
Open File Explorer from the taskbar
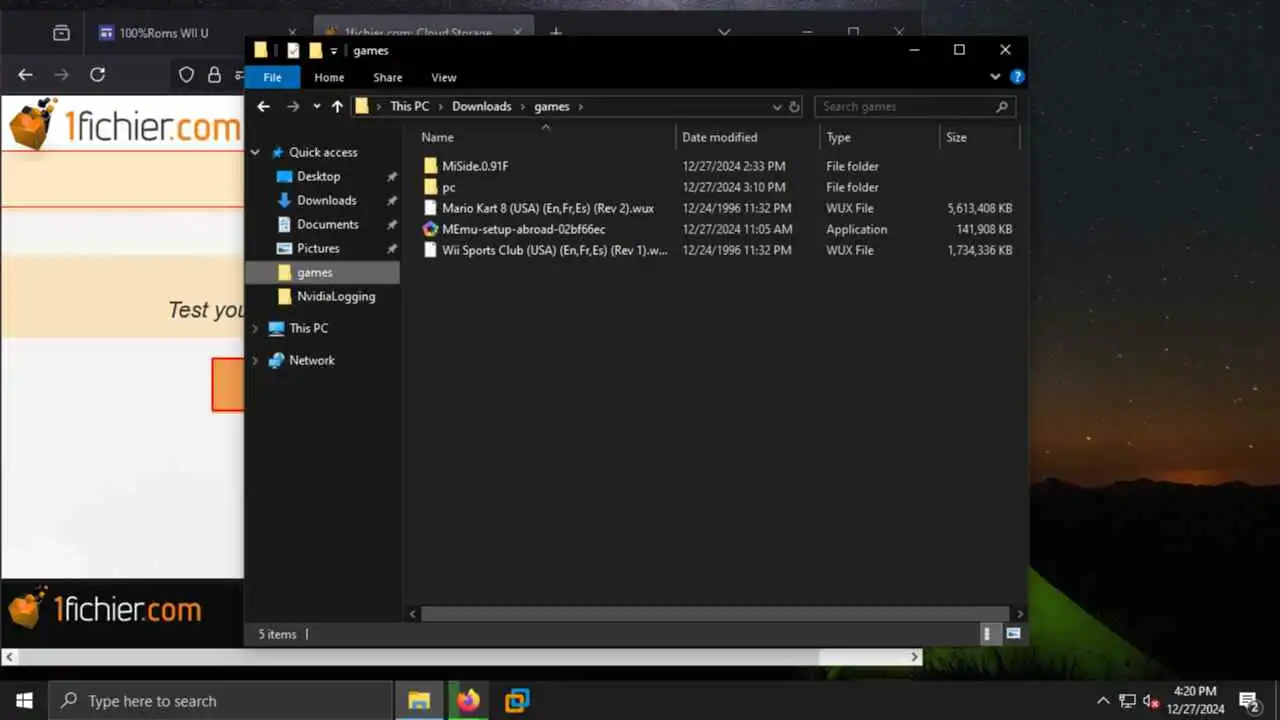pos(419,701)
